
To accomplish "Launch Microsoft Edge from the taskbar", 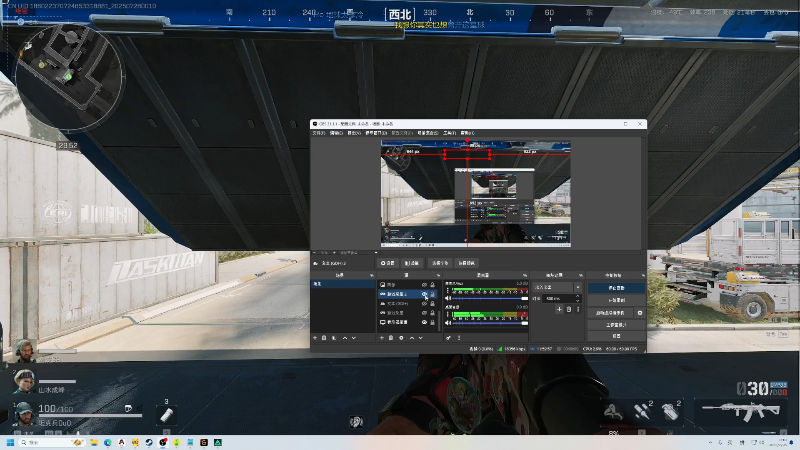I will coord(108,442).
